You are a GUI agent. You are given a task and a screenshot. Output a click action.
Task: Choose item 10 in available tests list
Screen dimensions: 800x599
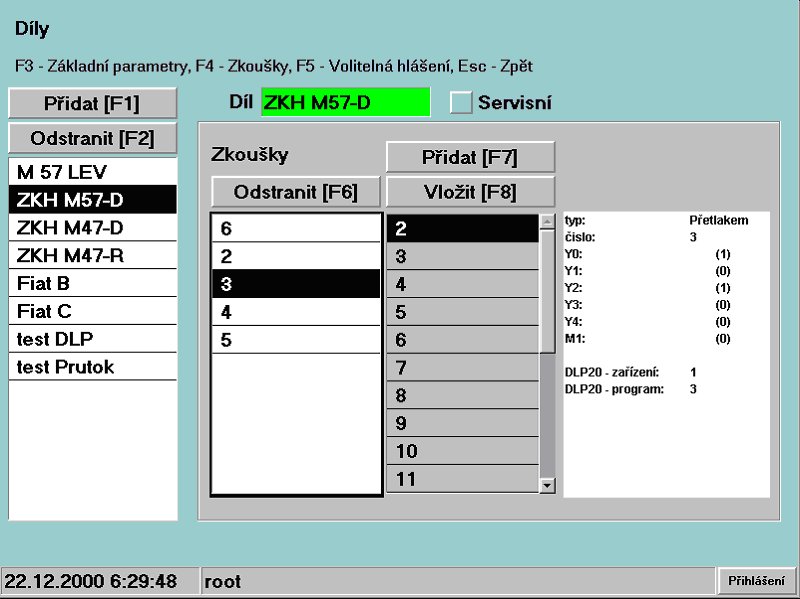pyautogui.click(x=462, y=452)
